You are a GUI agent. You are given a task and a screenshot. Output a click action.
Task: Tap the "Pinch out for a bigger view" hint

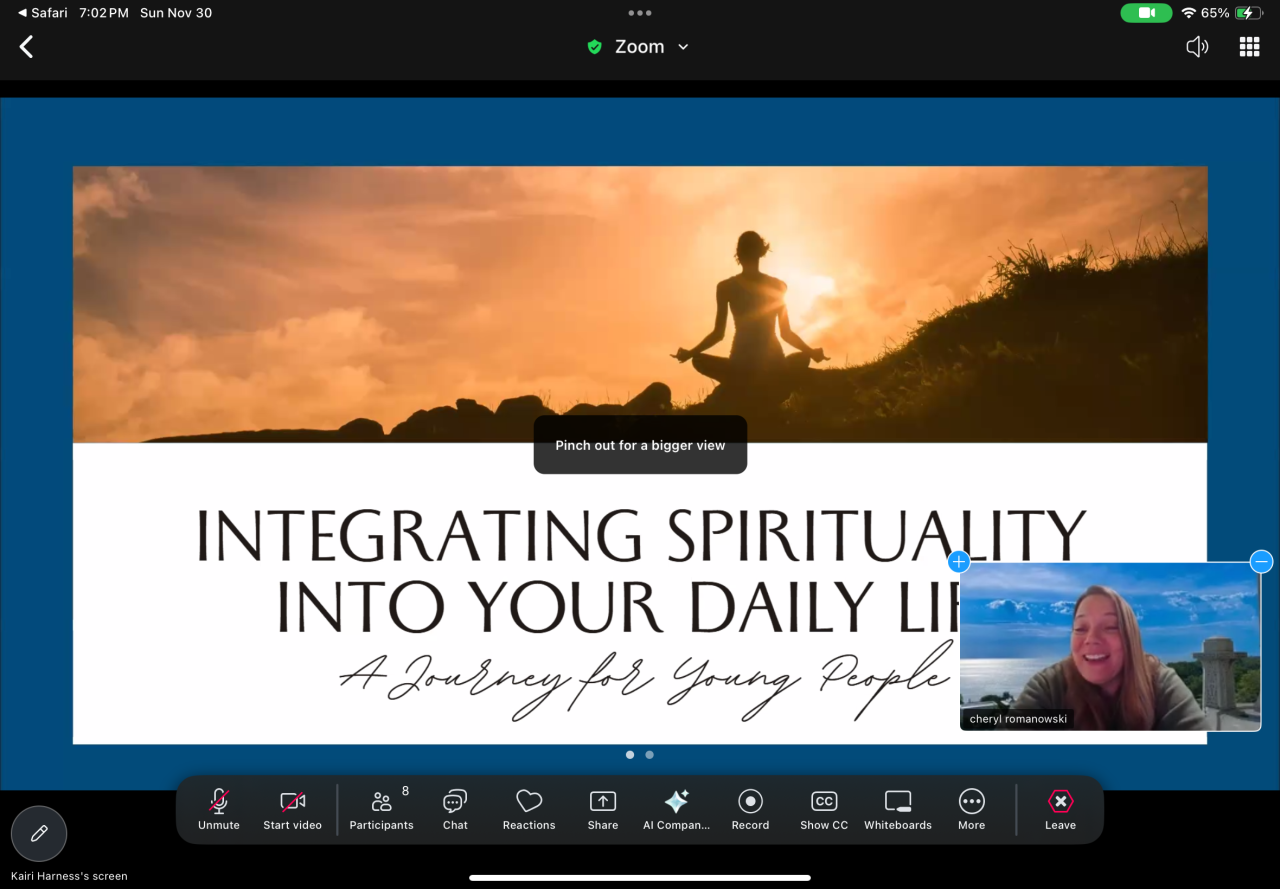point(640,445)
